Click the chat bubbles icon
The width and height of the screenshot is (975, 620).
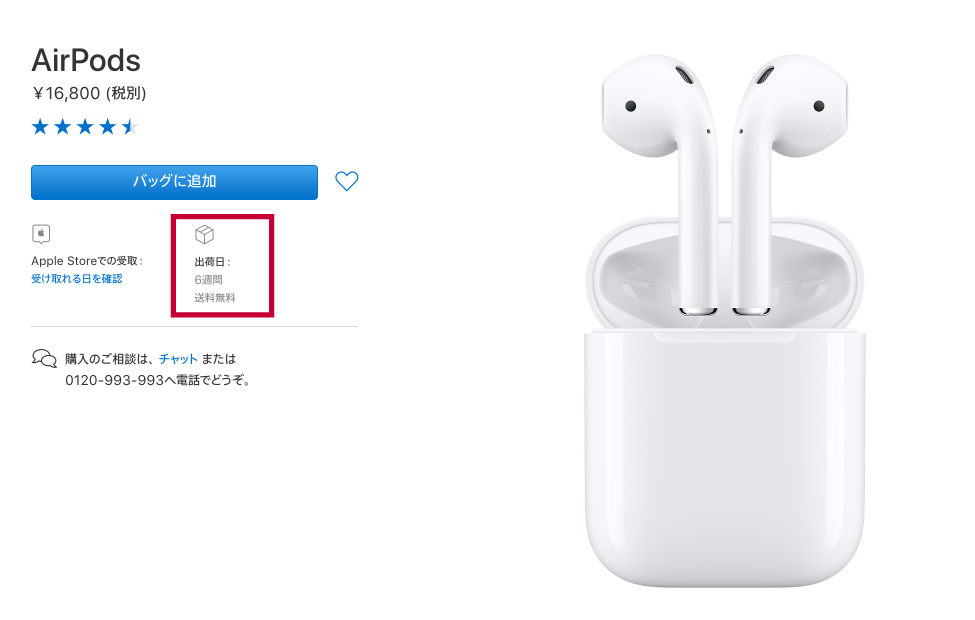click(x=44, y=358)
